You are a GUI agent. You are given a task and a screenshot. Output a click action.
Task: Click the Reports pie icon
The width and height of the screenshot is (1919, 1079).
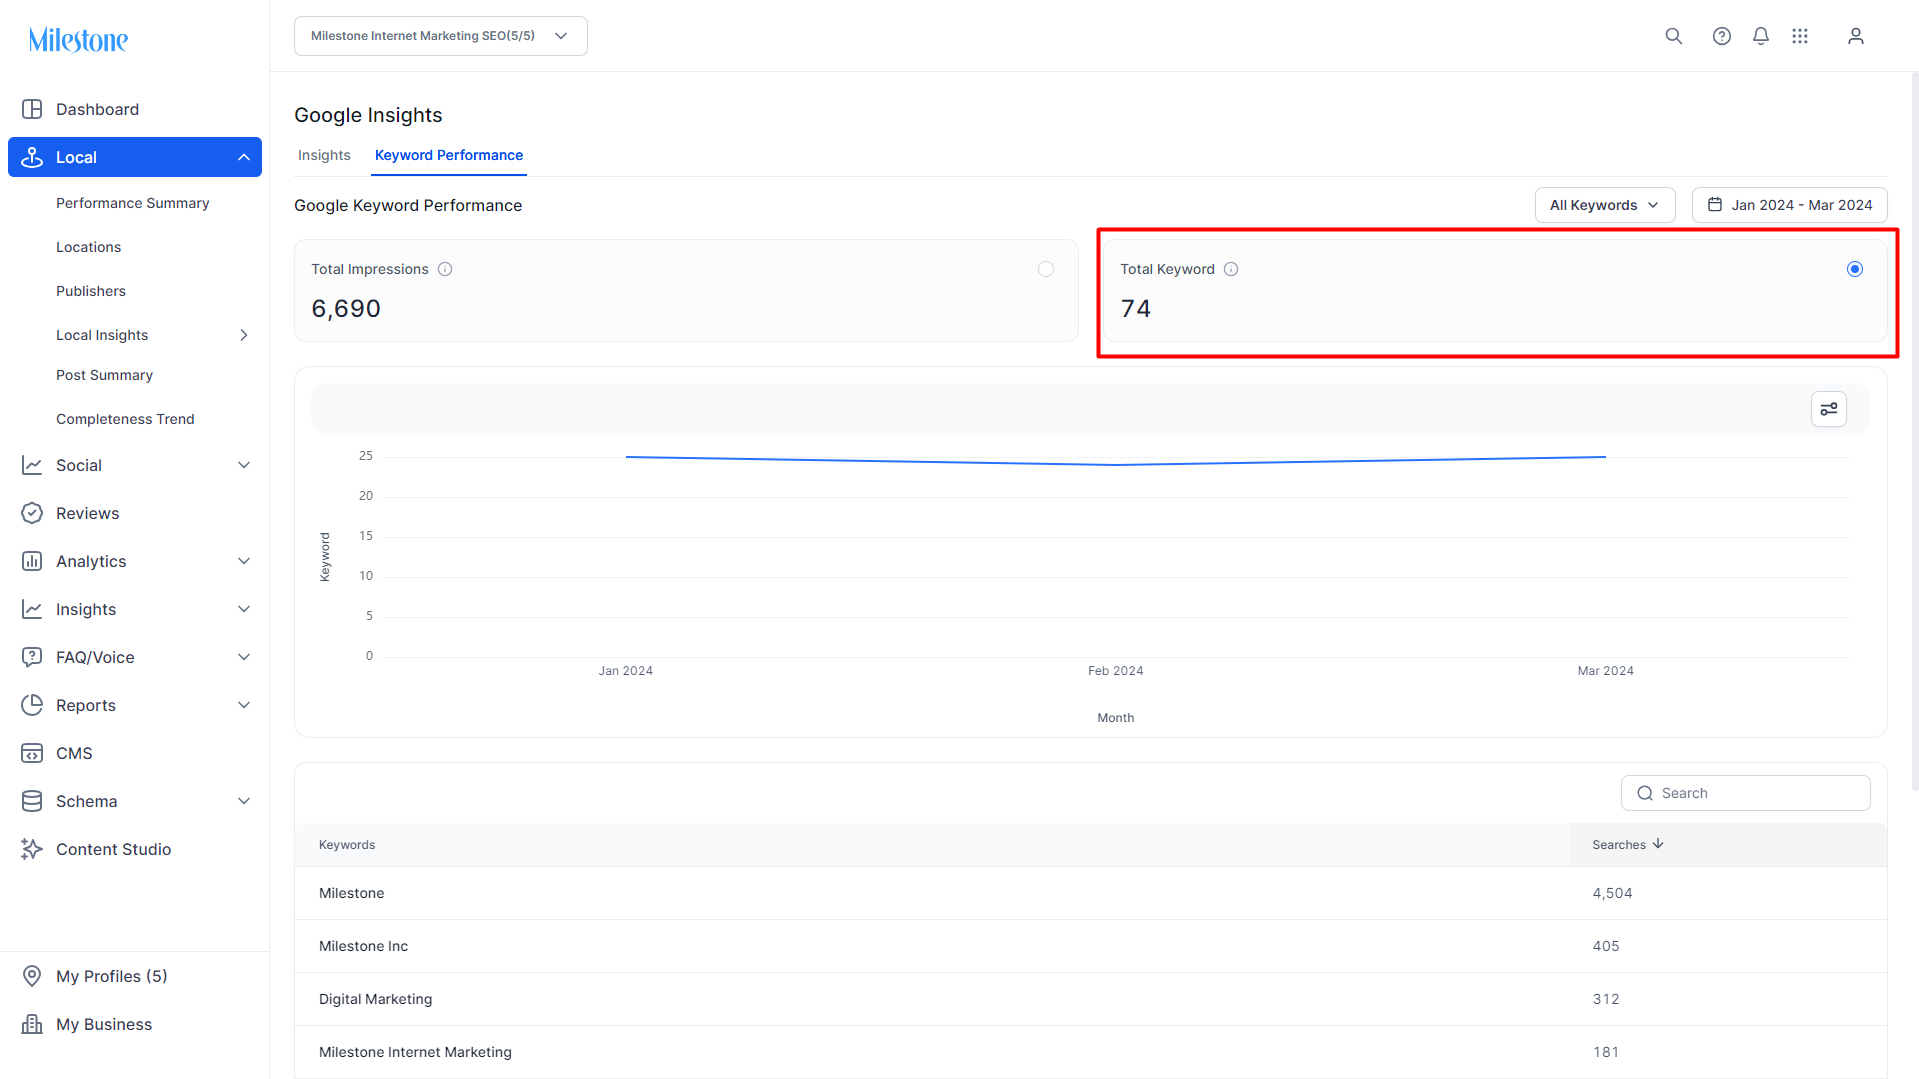click(x=32, y=705)
